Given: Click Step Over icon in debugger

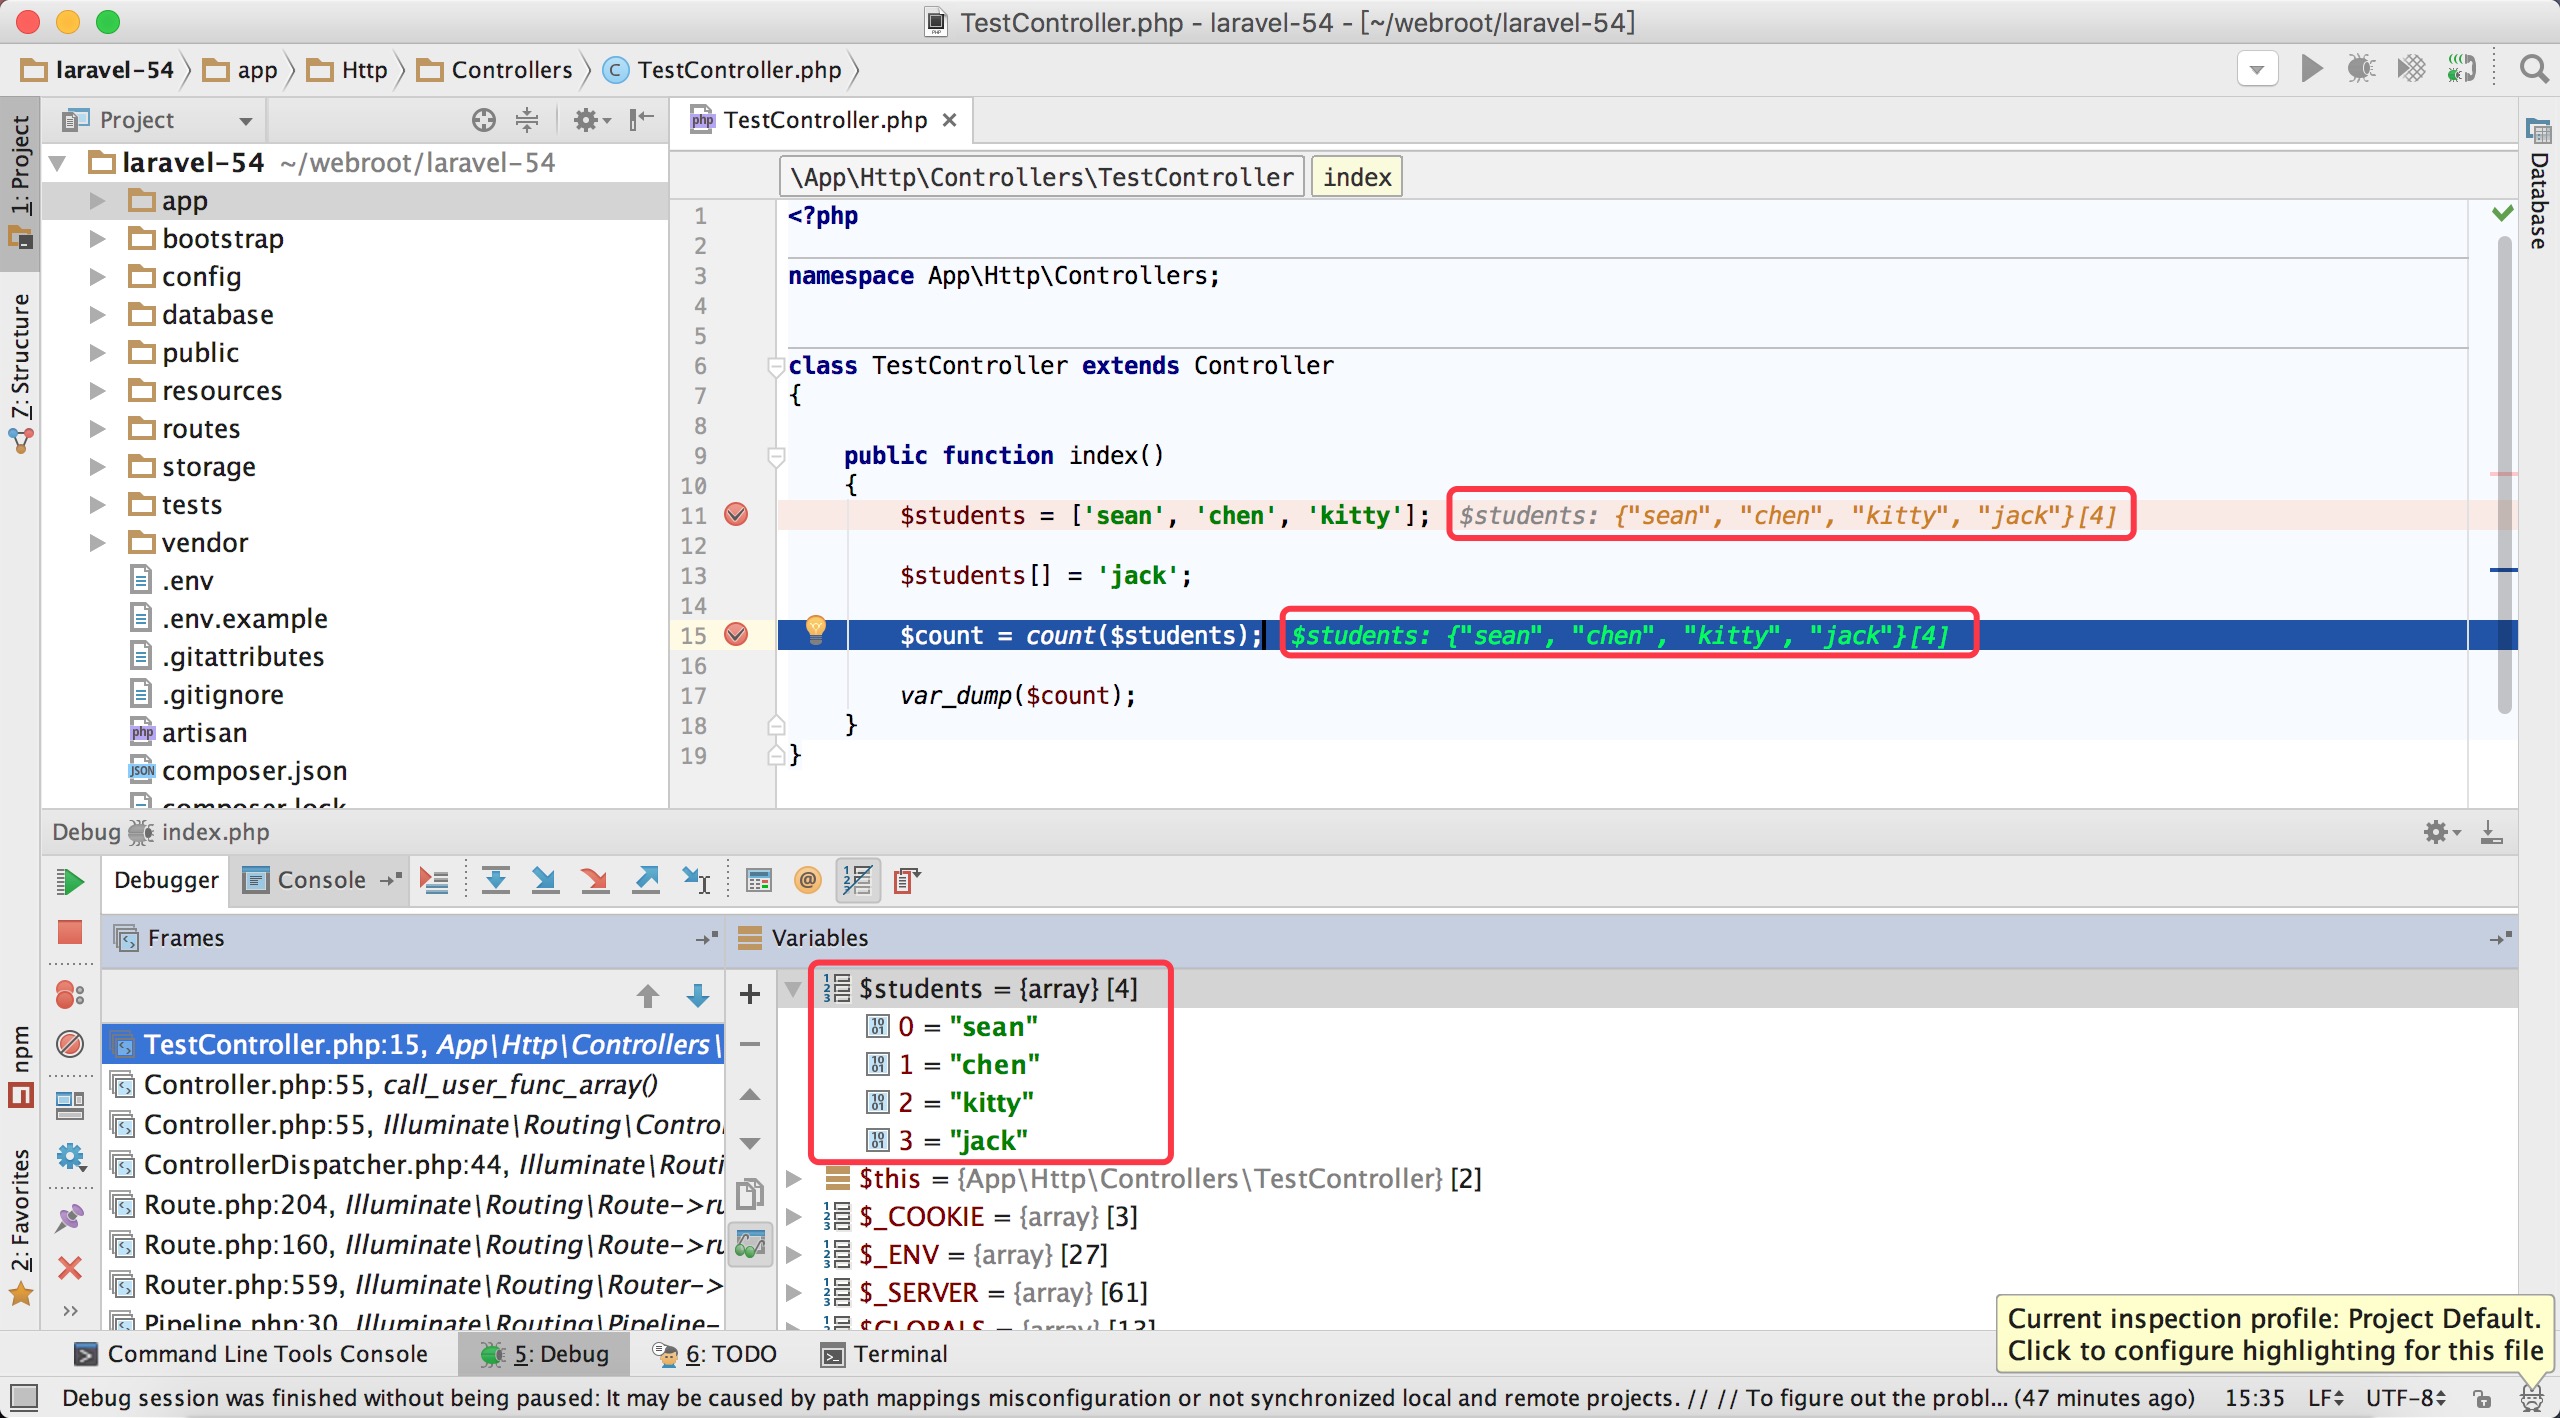Looking at the screenshot, I should click(495, 881).
